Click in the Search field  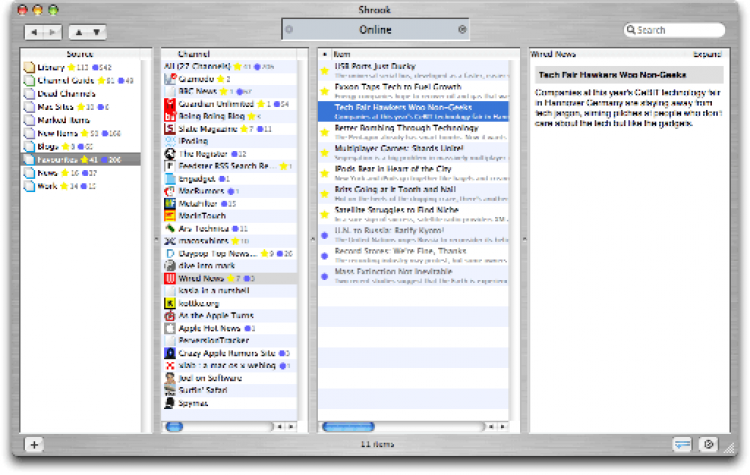click(x=674, y=30)
